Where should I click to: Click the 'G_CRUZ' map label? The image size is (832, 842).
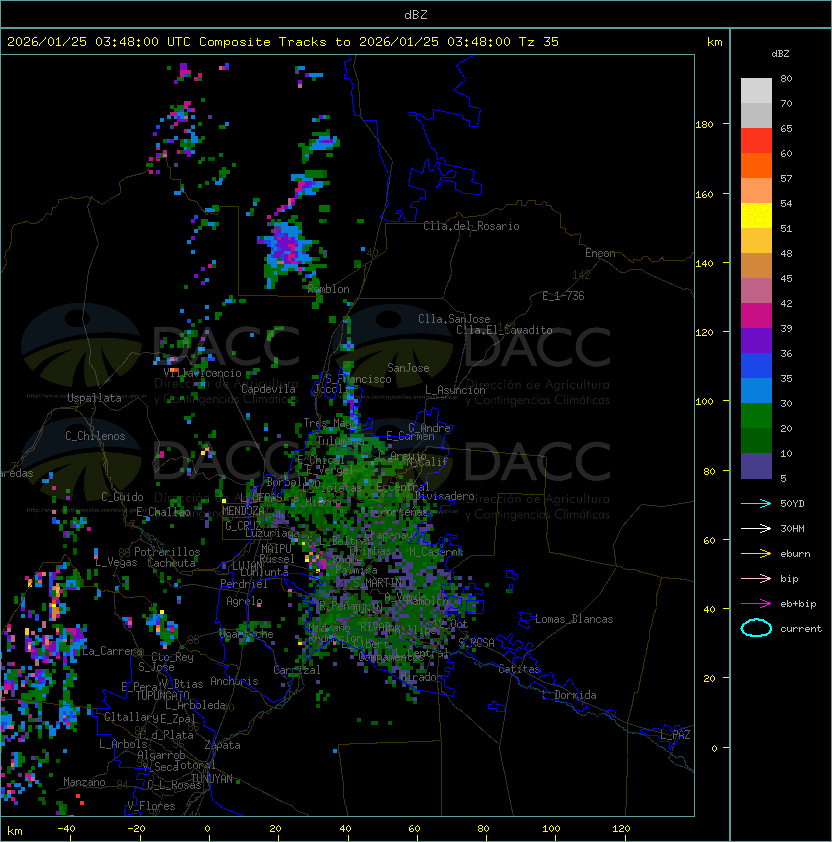coord(243,526)
